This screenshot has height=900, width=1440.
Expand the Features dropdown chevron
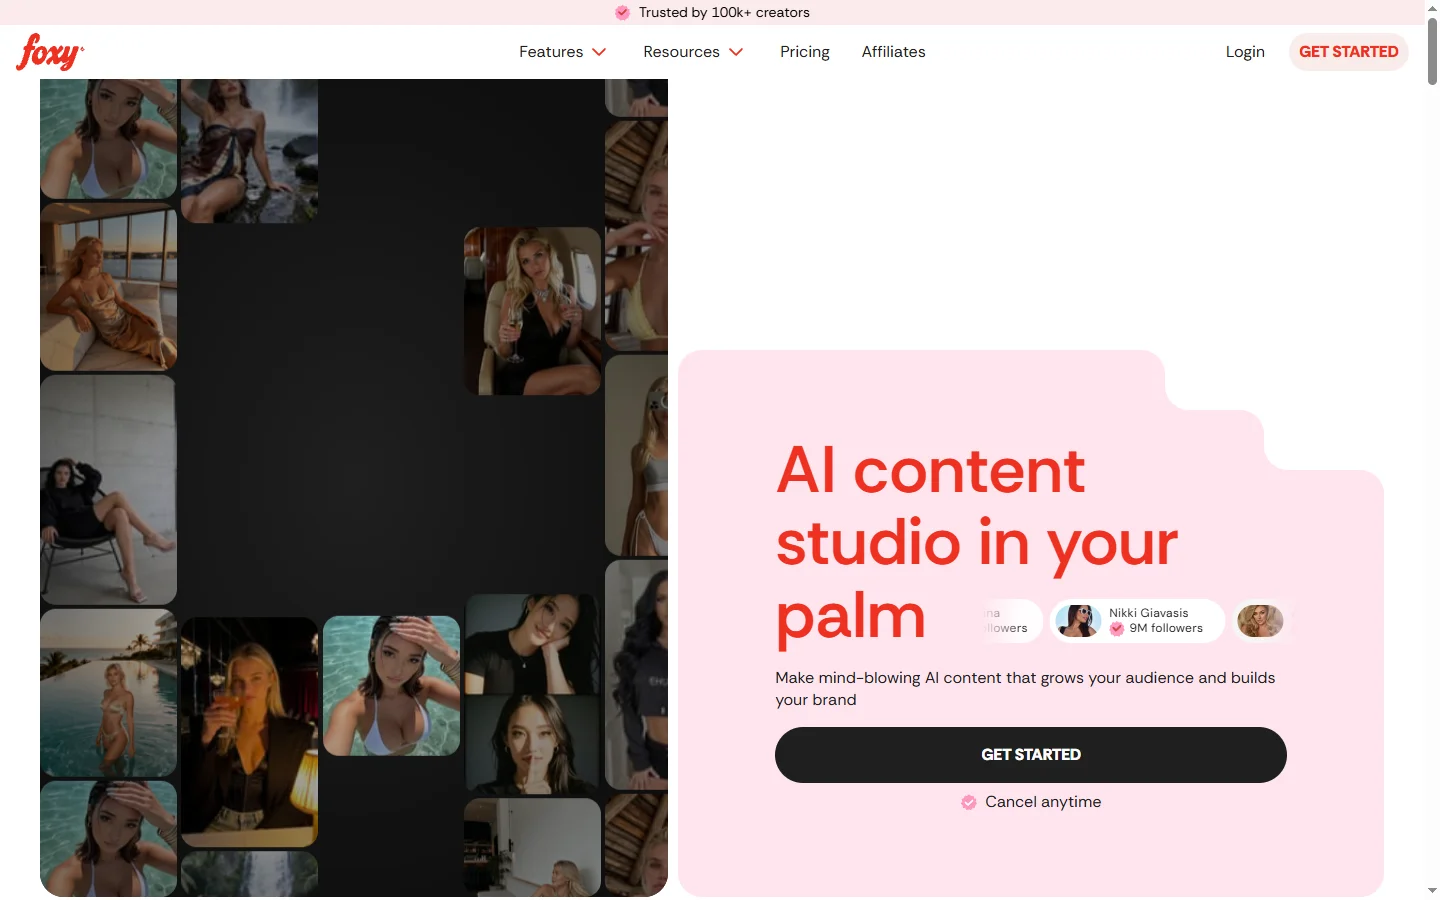tap(600, 52)
